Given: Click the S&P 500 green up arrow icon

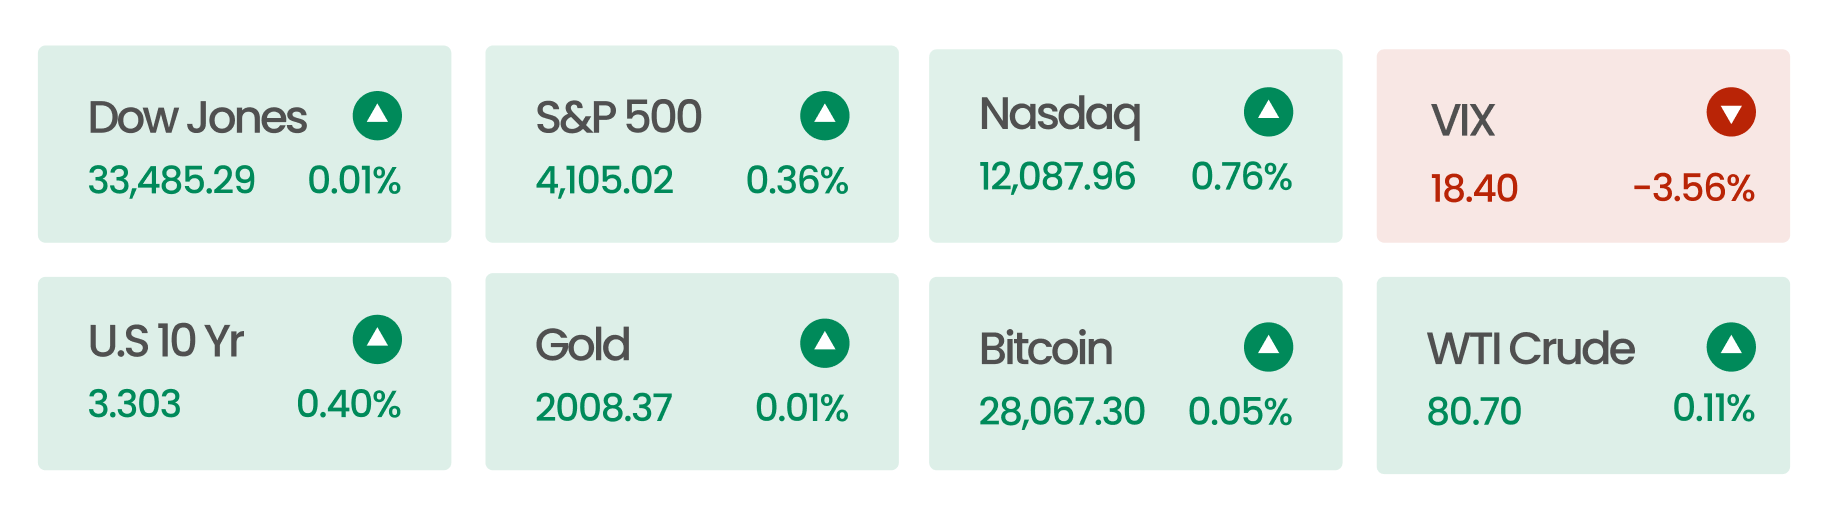Looking at the screenshot, I should 825,116.
